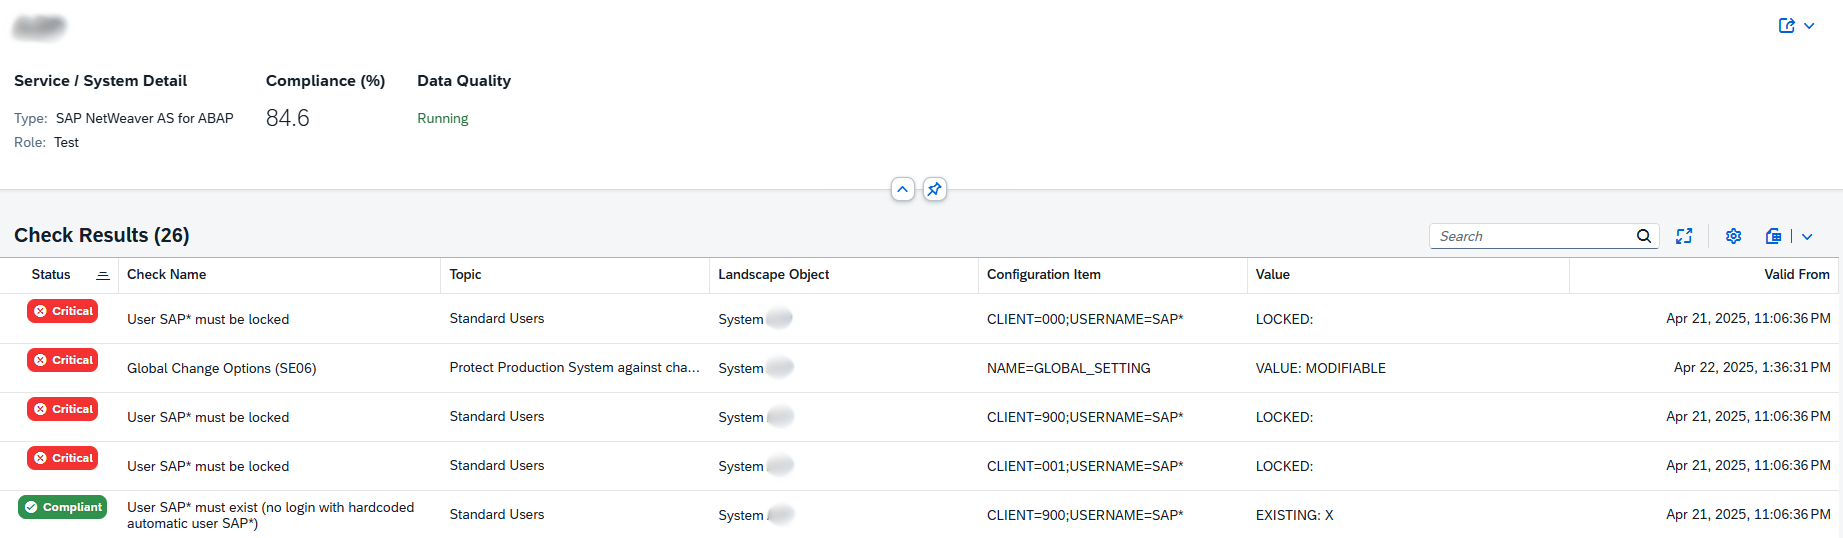Select the CLIENT=000;USERNAME=SAP* row
Screen dimensions: 1843x538
click(1084, 319)
